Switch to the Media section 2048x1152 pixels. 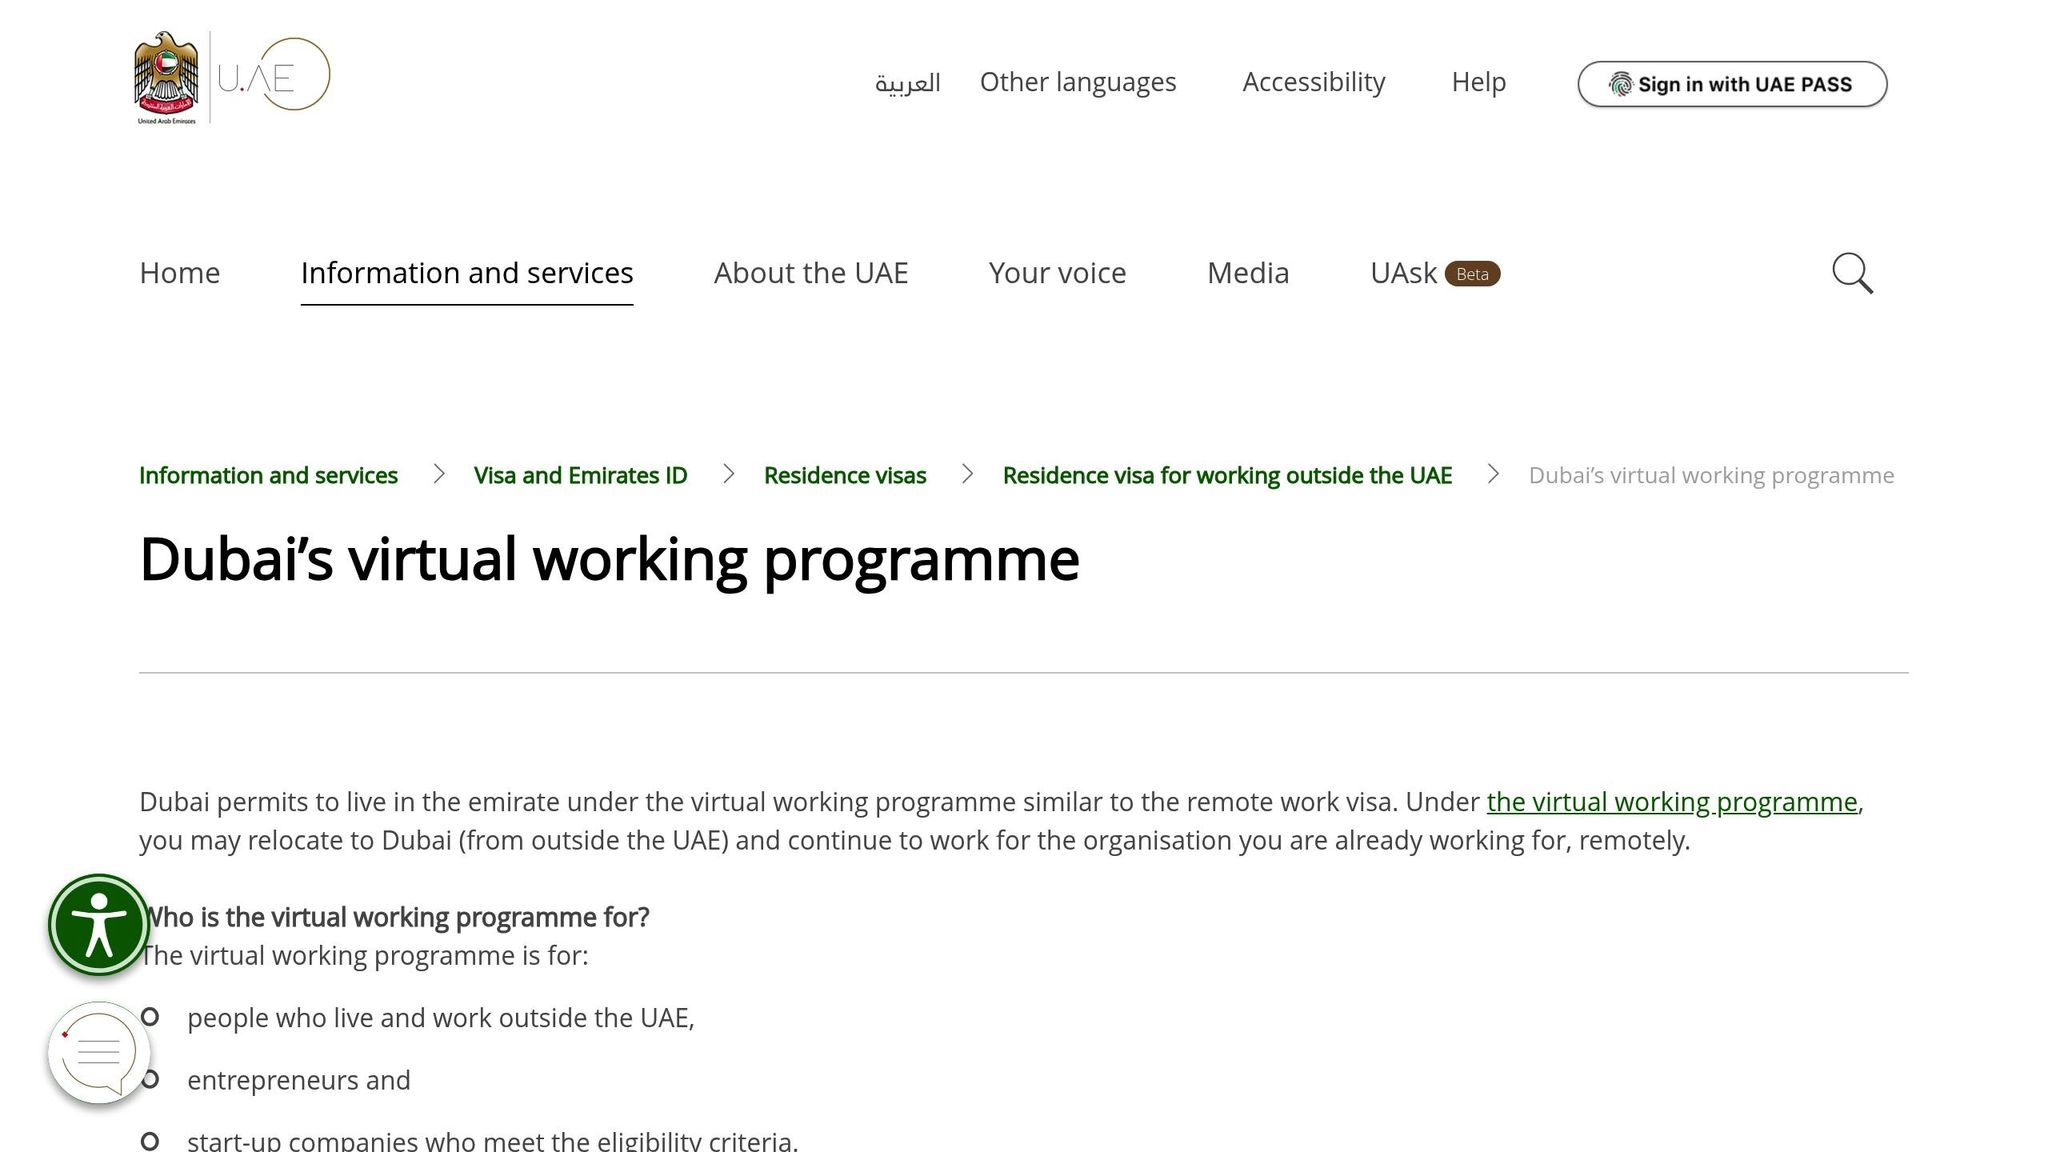click(1247, 272)
